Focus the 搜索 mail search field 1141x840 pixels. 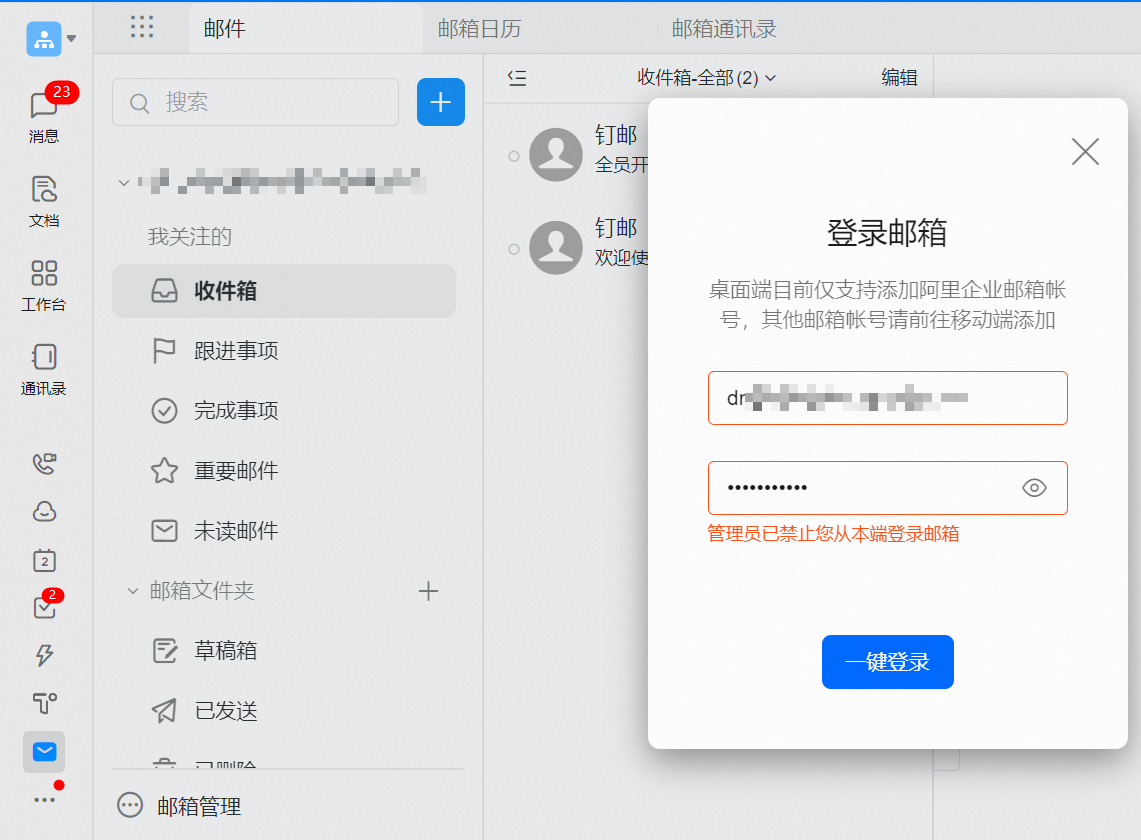255,102
